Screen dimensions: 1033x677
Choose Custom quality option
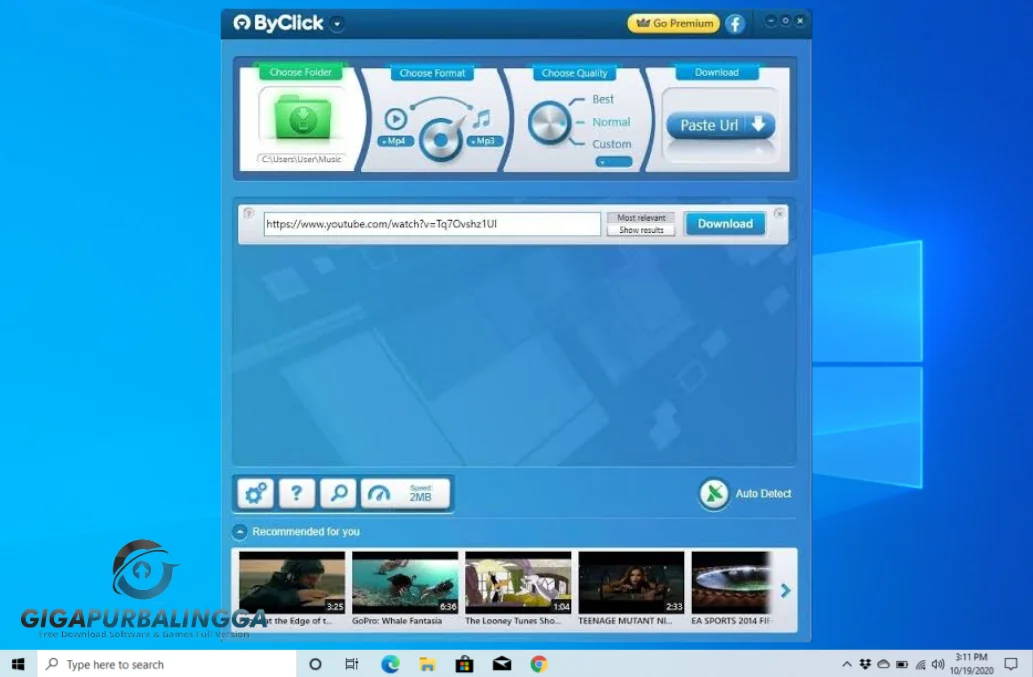611,144
